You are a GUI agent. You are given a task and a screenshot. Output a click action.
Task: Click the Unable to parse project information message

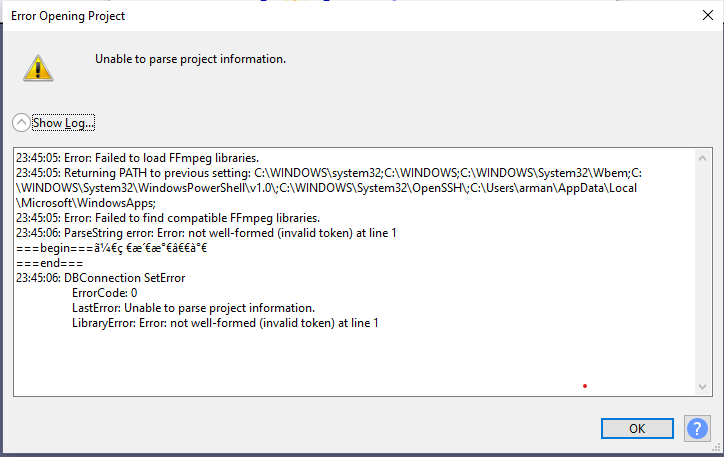tap(190, 59)
